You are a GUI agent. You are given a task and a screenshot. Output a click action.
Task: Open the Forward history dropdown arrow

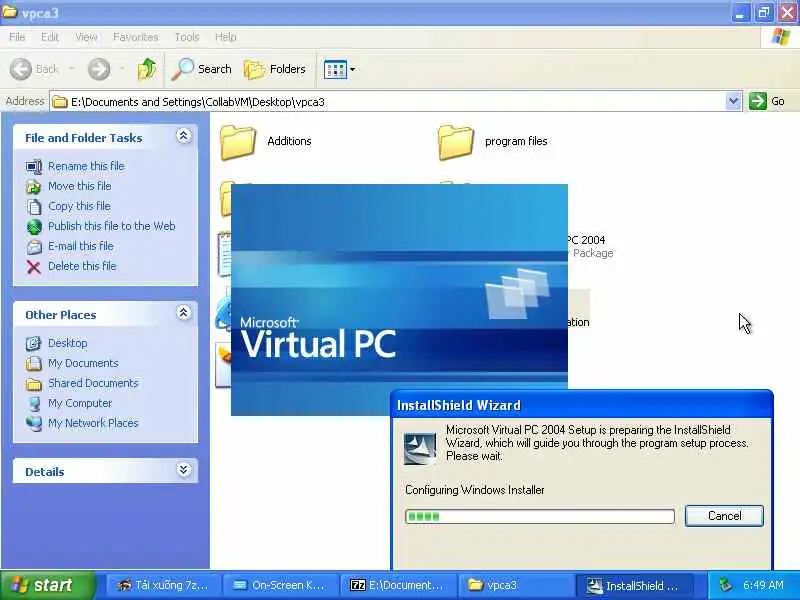(122, 68)
